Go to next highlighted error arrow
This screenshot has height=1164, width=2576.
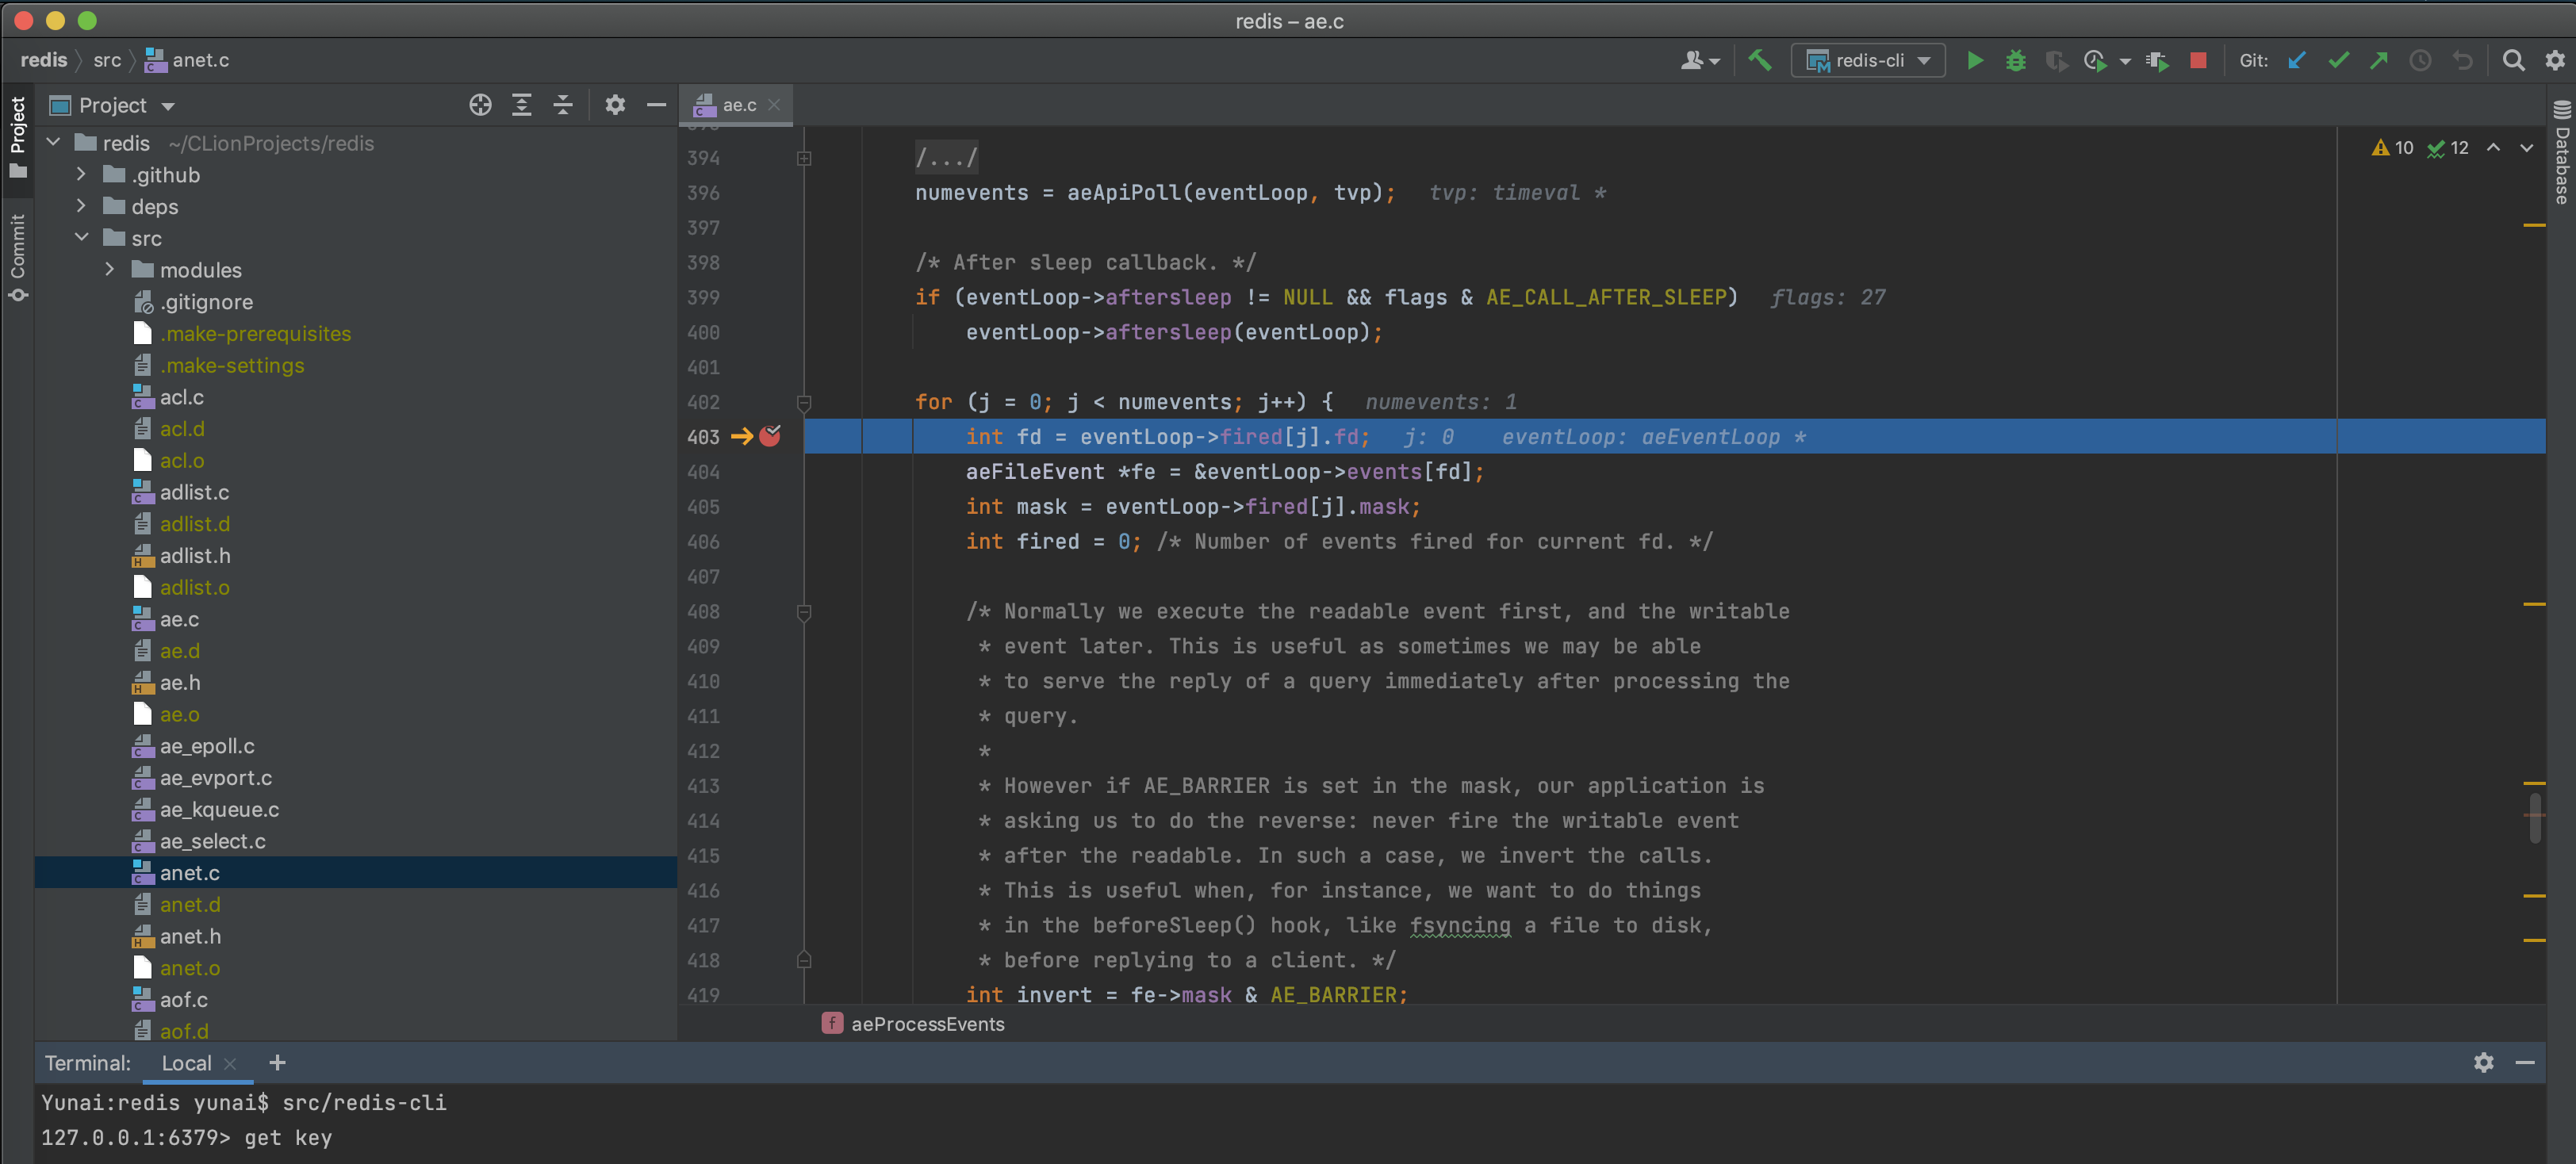pyautogui.click(x=2527, y=148)
